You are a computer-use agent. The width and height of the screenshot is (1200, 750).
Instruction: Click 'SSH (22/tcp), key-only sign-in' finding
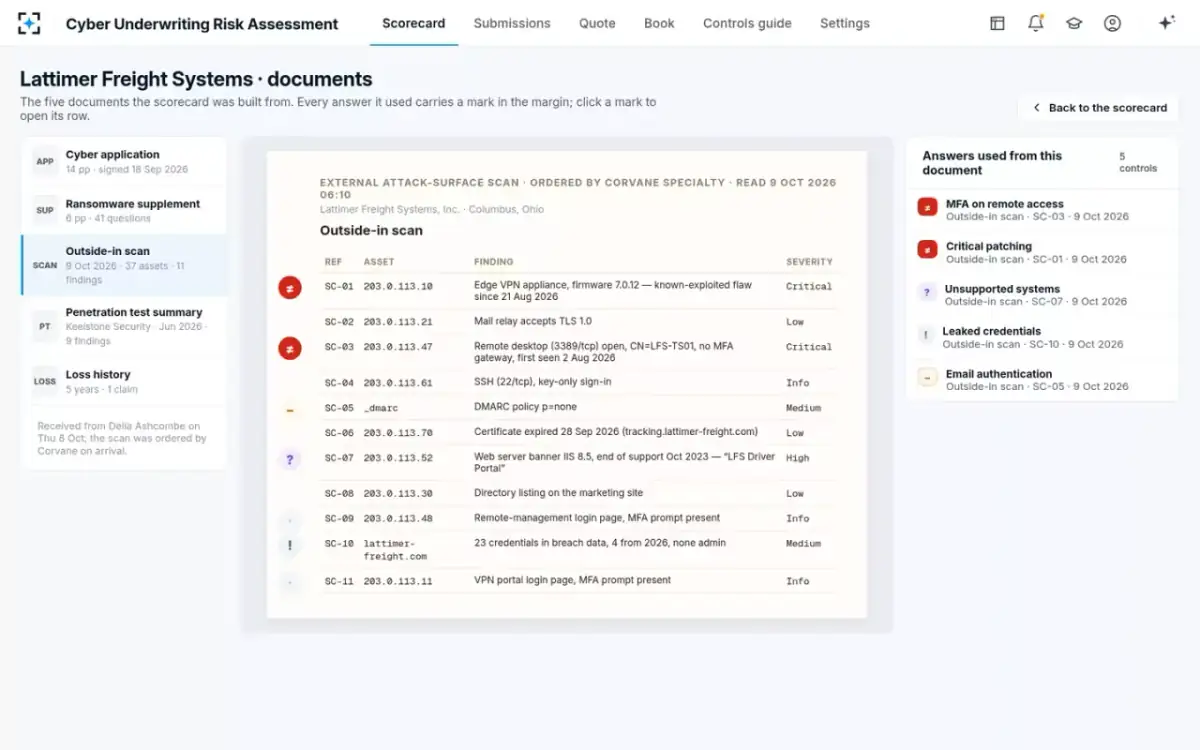pyautogui.click(x=544, y=382)
